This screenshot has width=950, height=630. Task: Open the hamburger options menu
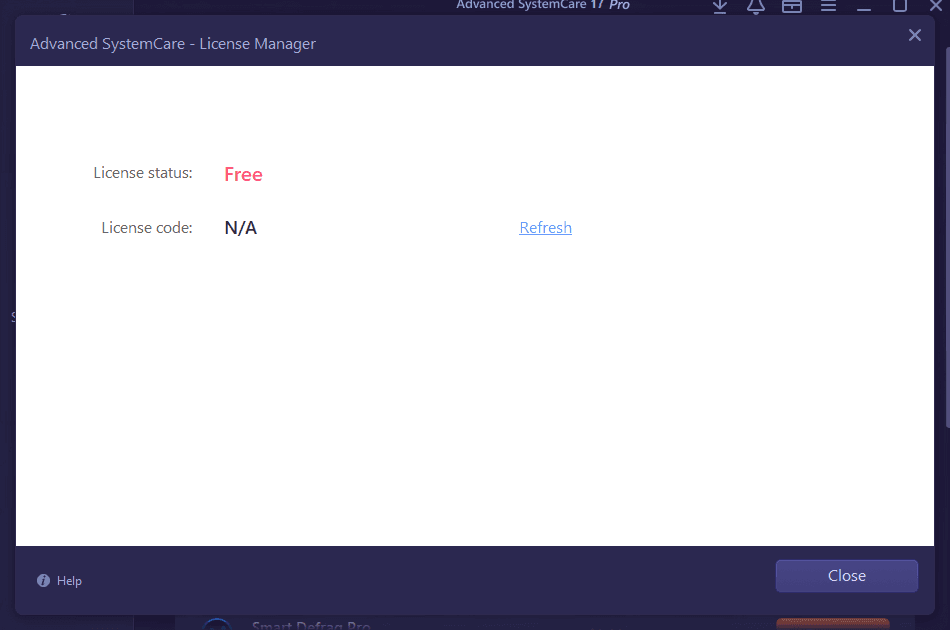tap(828, 6)
